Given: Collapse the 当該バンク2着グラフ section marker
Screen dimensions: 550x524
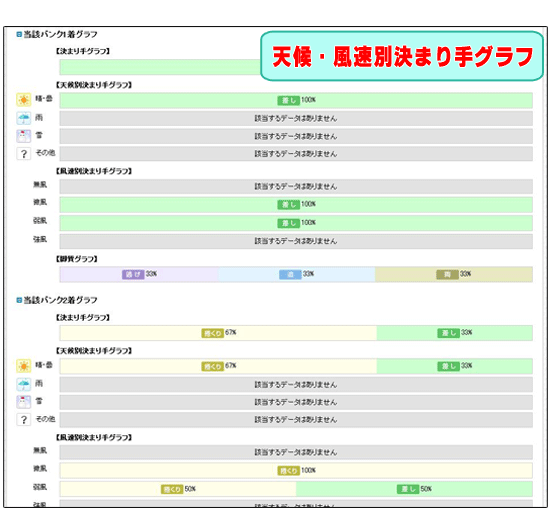Looking at the screenshot, I should [x=19, y=300].
